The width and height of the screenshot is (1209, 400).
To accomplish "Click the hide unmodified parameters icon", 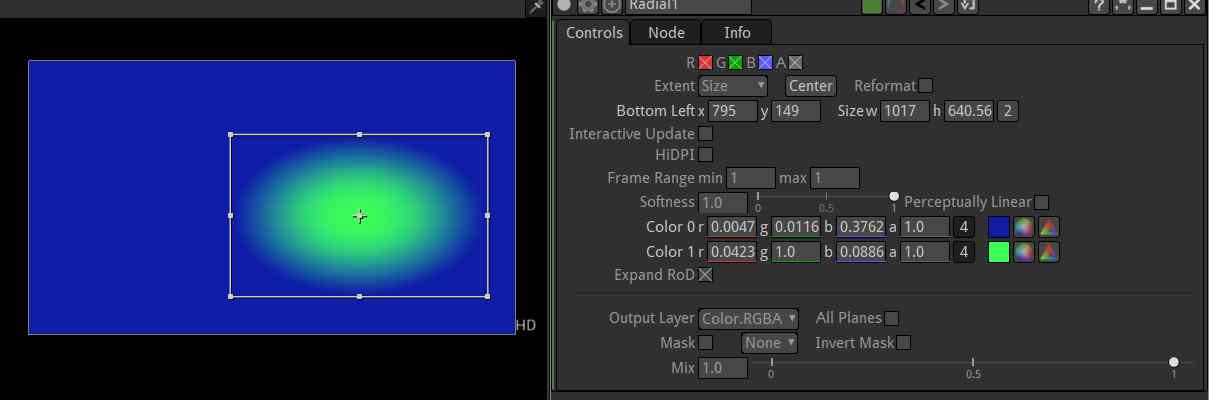I will [x=1122, y=5].
